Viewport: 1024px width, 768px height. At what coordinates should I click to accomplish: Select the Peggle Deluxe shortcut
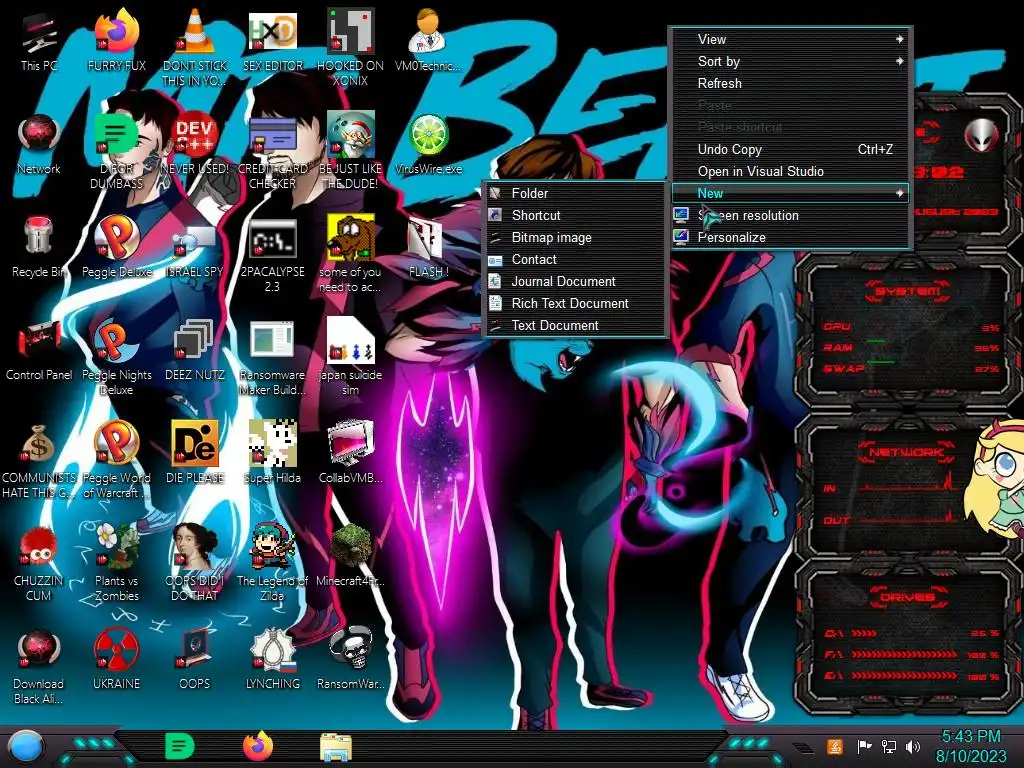coord(116,247)
